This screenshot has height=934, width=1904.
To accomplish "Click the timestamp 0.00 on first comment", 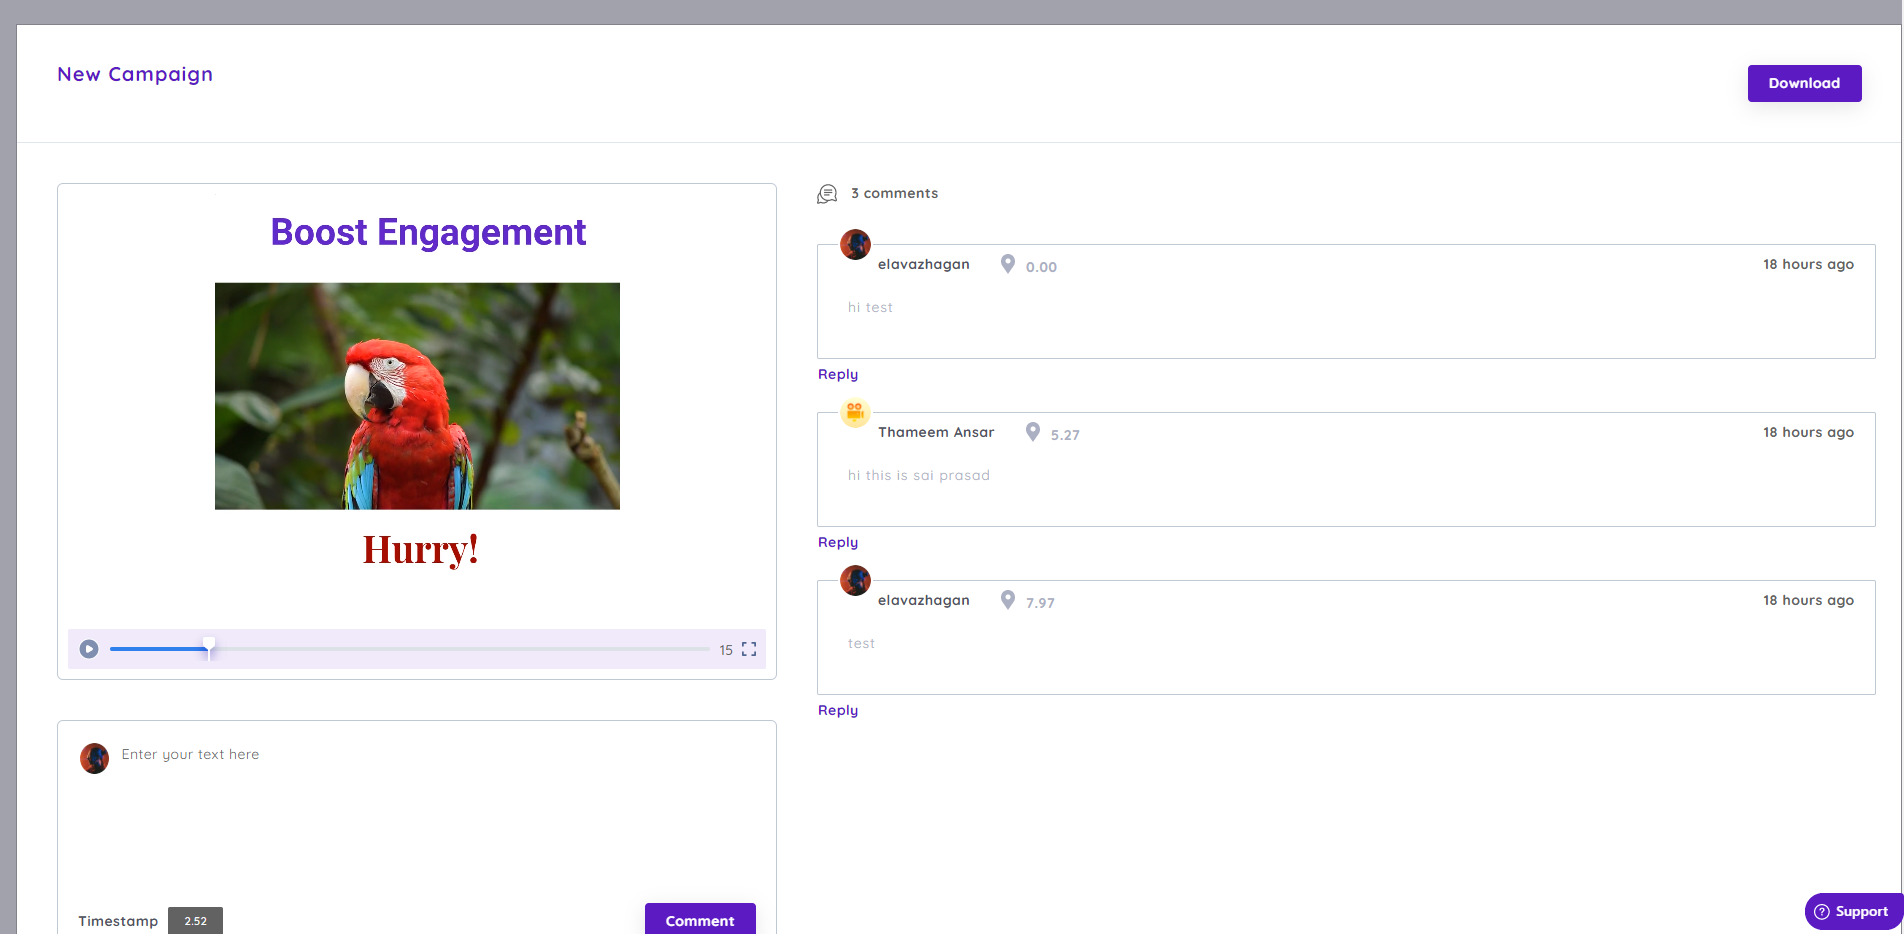I will [x=1041, y=267].
